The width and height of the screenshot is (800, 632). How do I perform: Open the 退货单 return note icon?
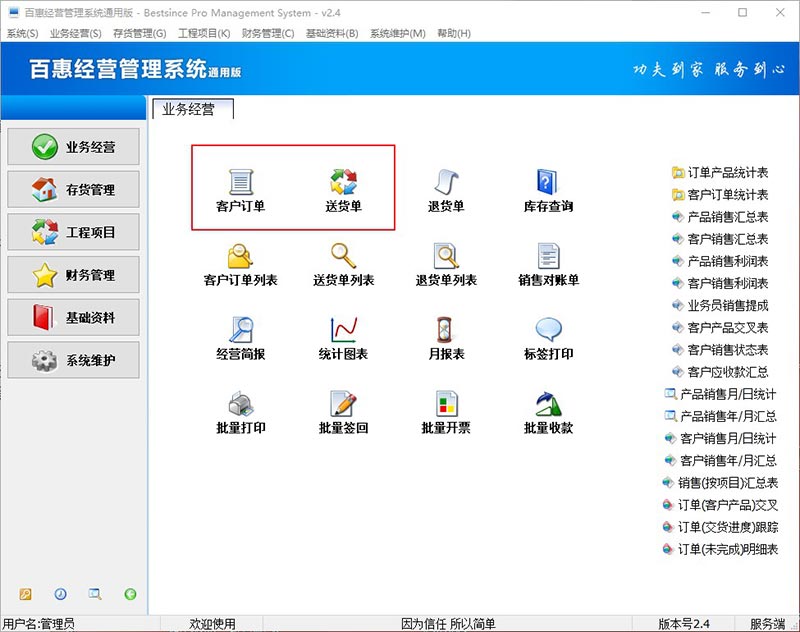[446, 182]
